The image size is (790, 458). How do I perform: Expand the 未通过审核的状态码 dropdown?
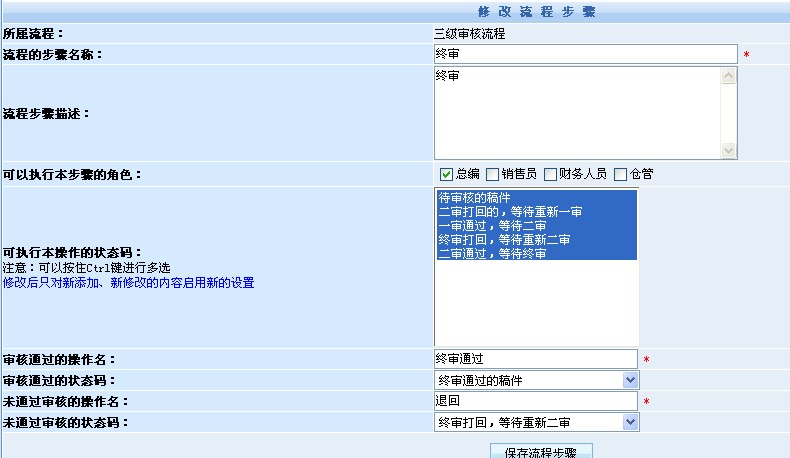point(629,422)
